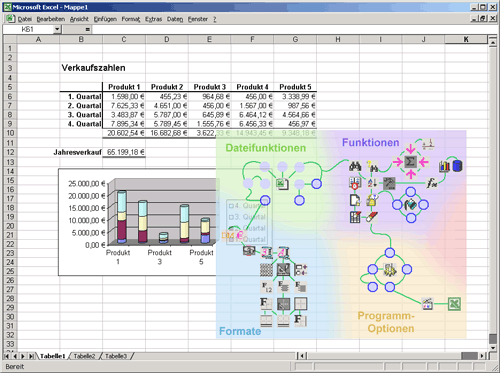Viewport: 500px width, 373px height.
Task: Click the fx function icon
Action: 432,183
